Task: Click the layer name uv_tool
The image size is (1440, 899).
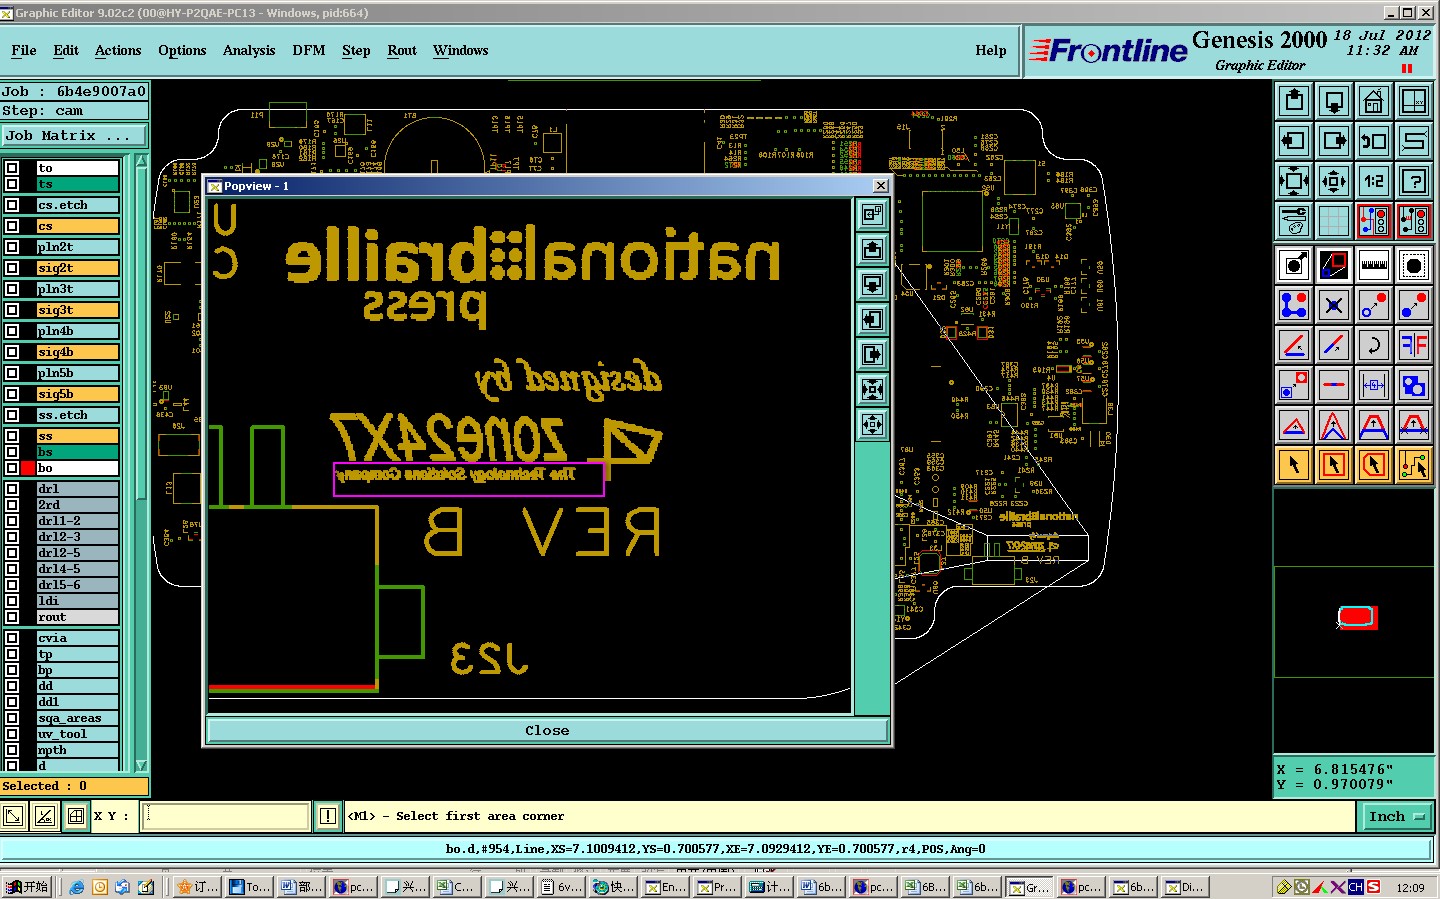Action: click(78, 734)
